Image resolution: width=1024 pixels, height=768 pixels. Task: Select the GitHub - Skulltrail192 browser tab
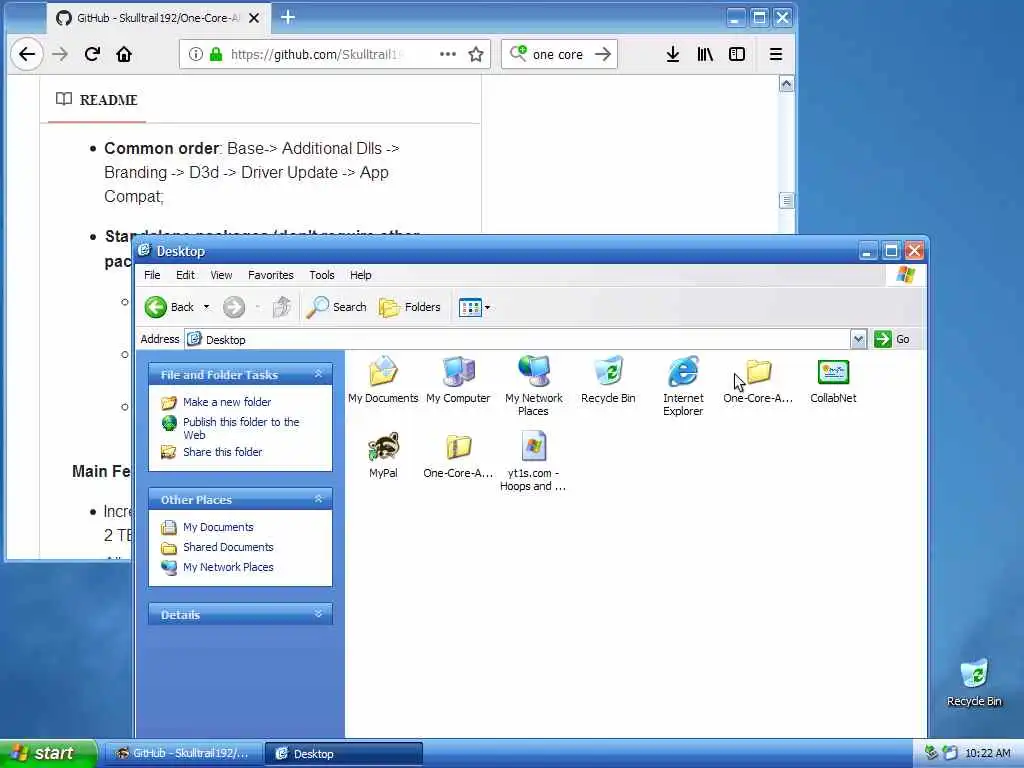click(157, 18)
